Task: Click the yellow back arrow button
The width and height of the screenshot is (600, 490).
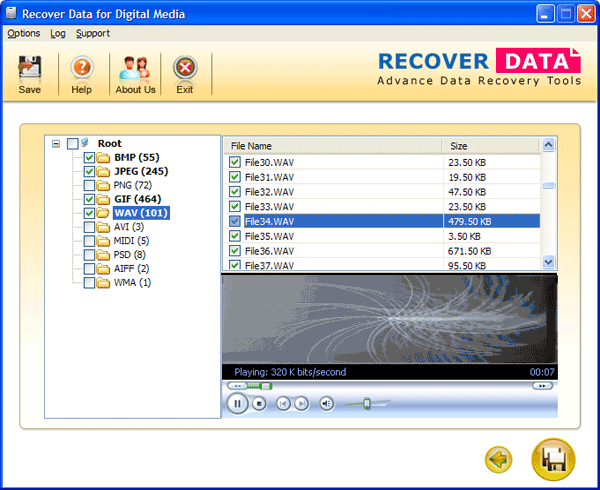Action: tap(498, 460)
